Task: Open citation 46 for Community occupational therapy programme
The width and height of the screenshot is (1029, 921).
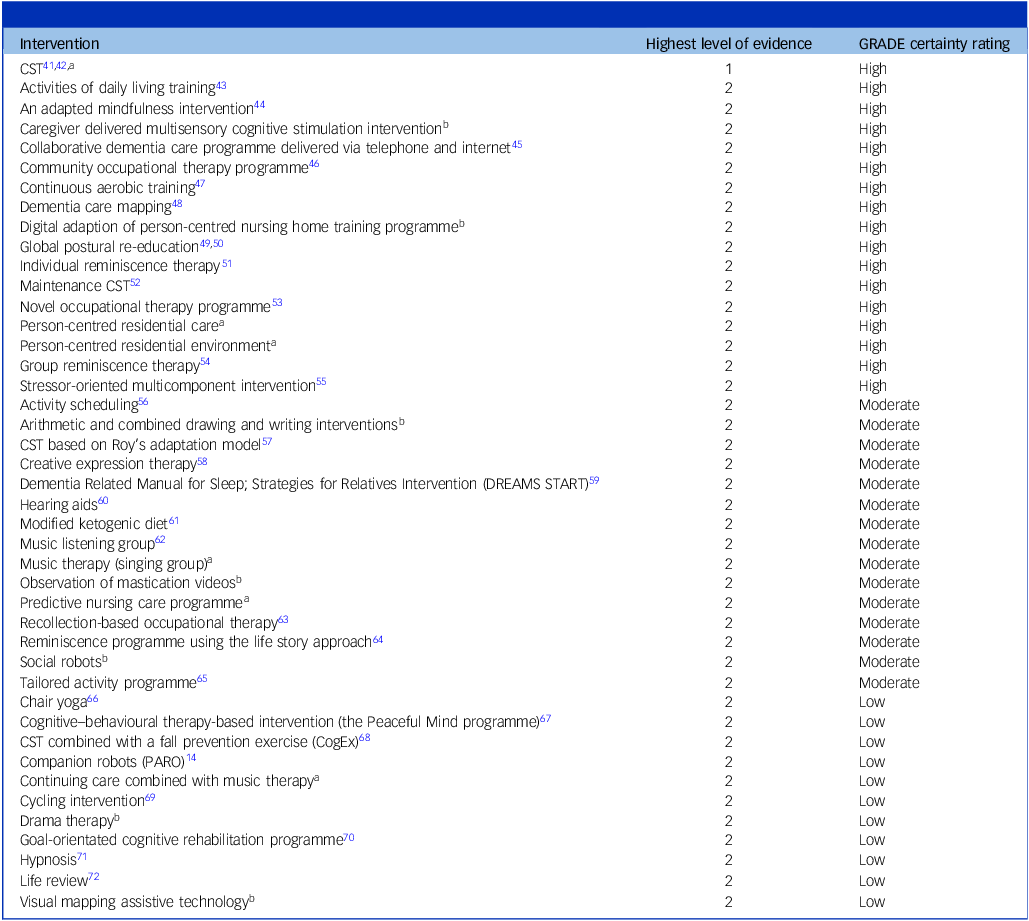Action: tap(314, 165)
